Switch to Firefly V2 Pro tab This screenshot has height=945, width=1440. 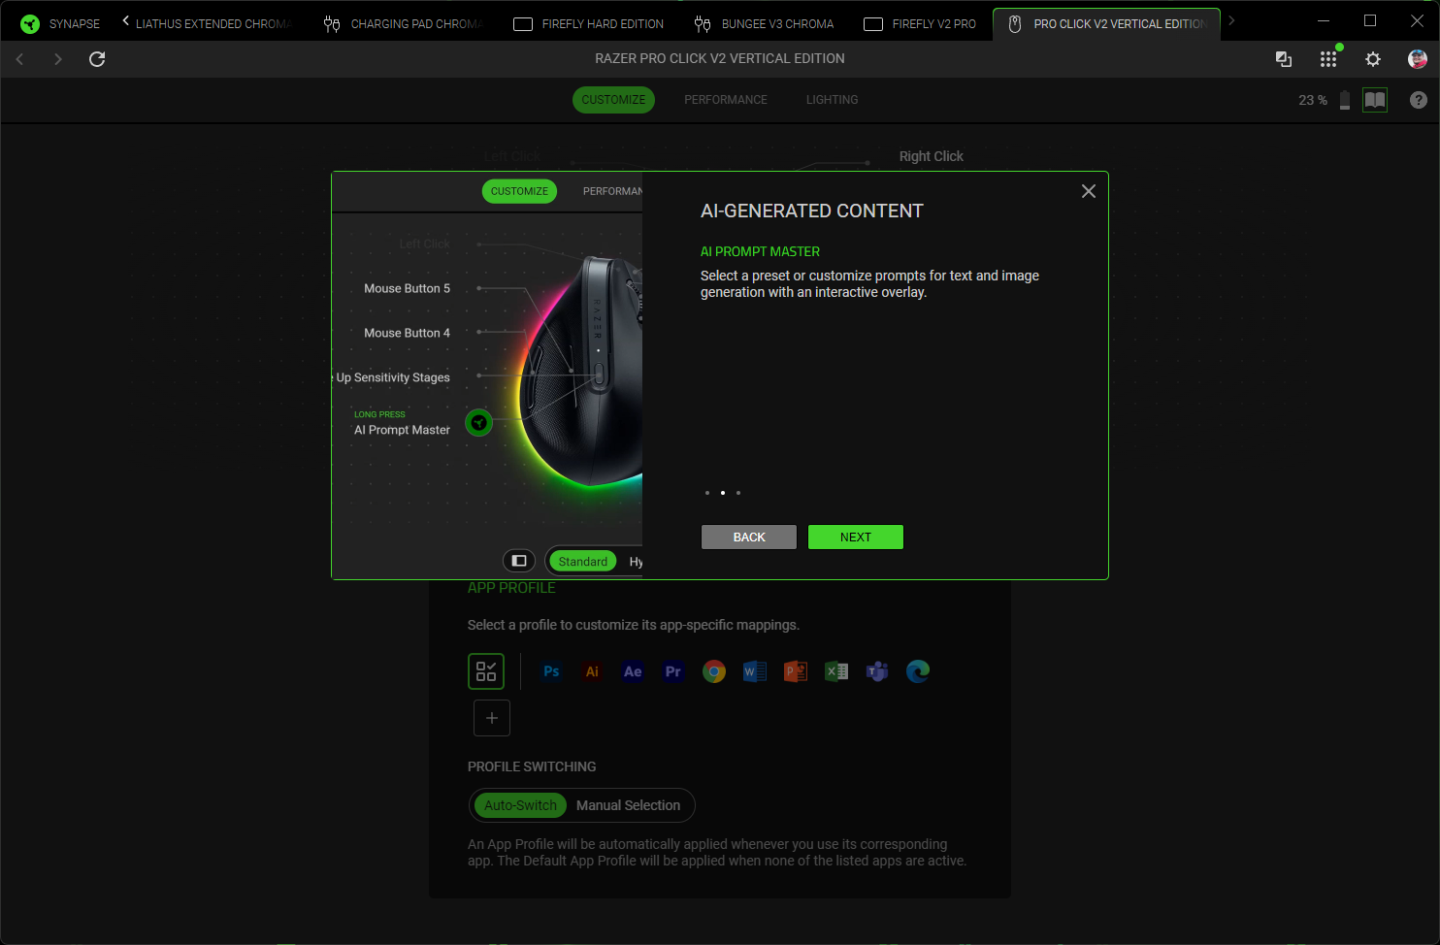[920, 23]
